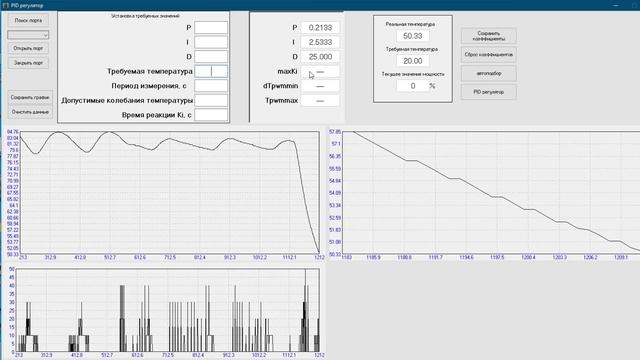Click the Сброс коэффициентов button
This screenshot has height=360, width=640.
pyautogui.click(x=489, y=54)
